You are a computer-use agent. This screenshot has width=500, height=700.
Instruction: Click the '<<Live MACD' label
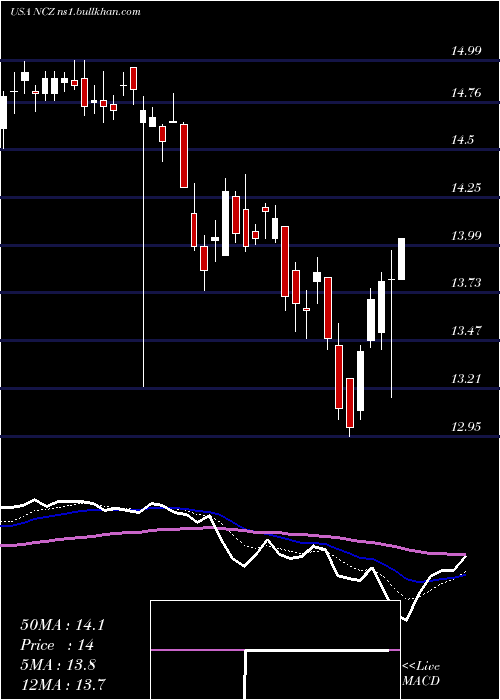(421, 674)
